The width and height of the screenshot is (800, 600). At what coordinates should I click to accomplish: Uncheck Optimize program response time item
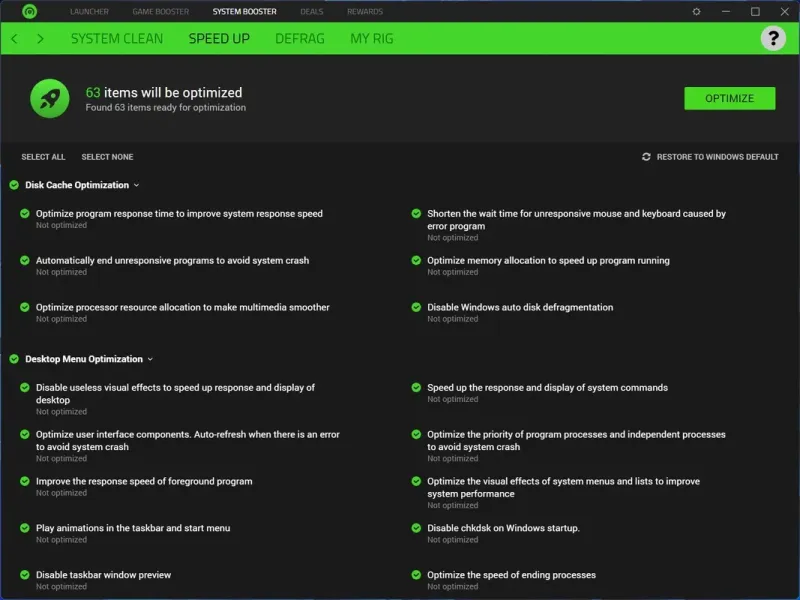[x=24, y=213]
